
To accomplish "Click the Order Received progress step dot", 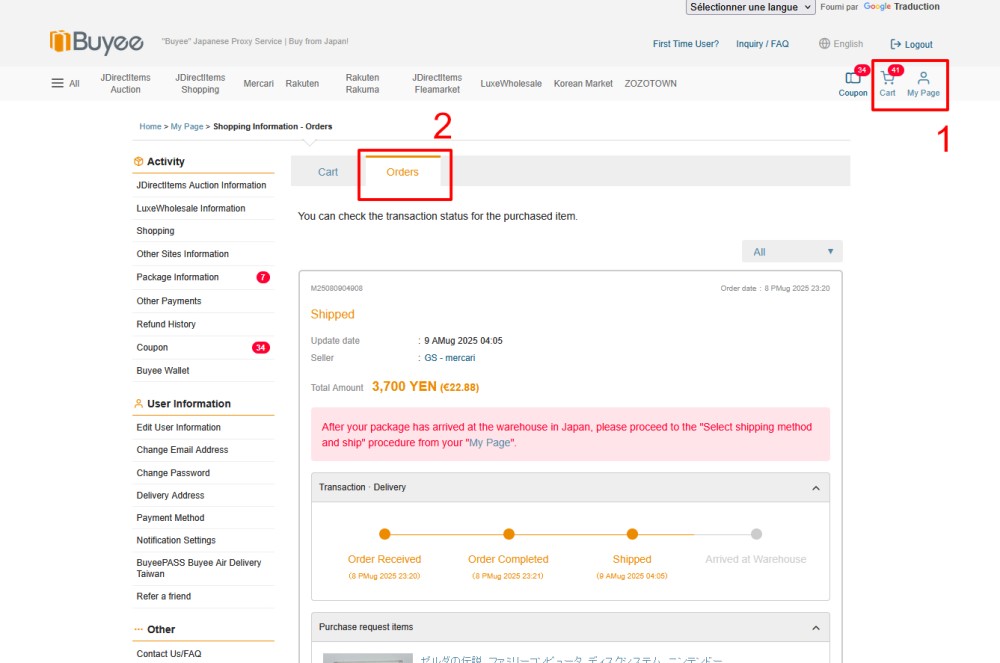I will point(385,534).
